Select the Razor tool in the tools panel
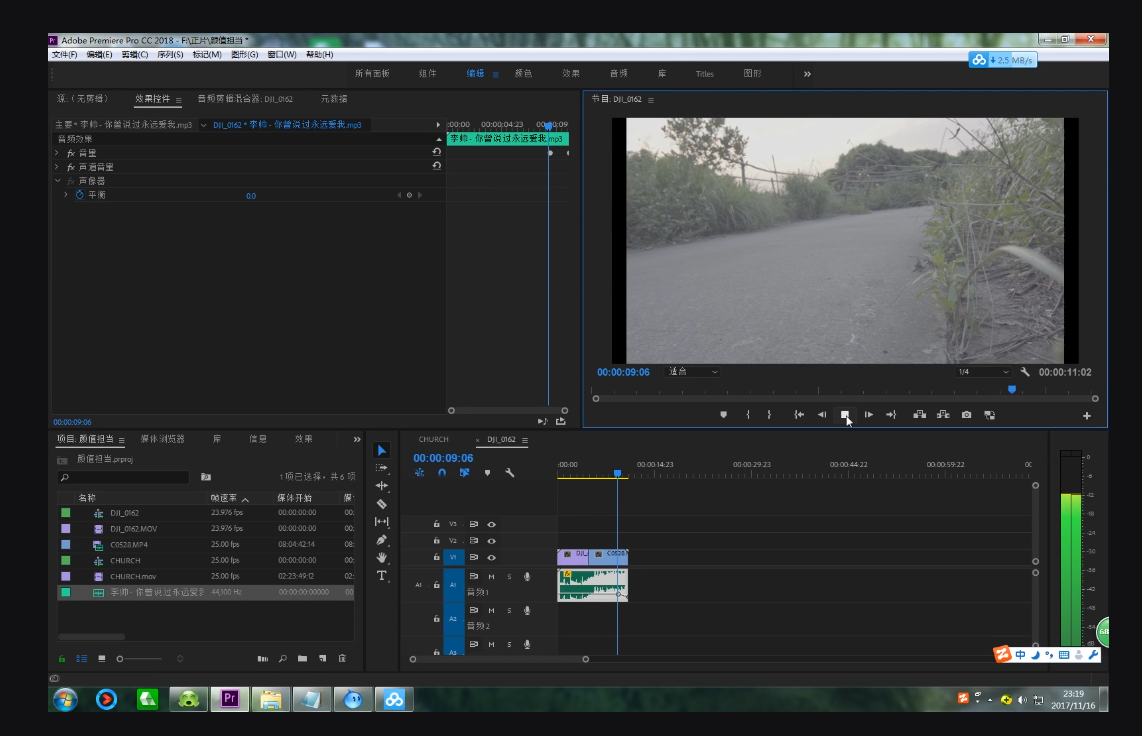The image size is (1142, 736). [x=381, y=504]
